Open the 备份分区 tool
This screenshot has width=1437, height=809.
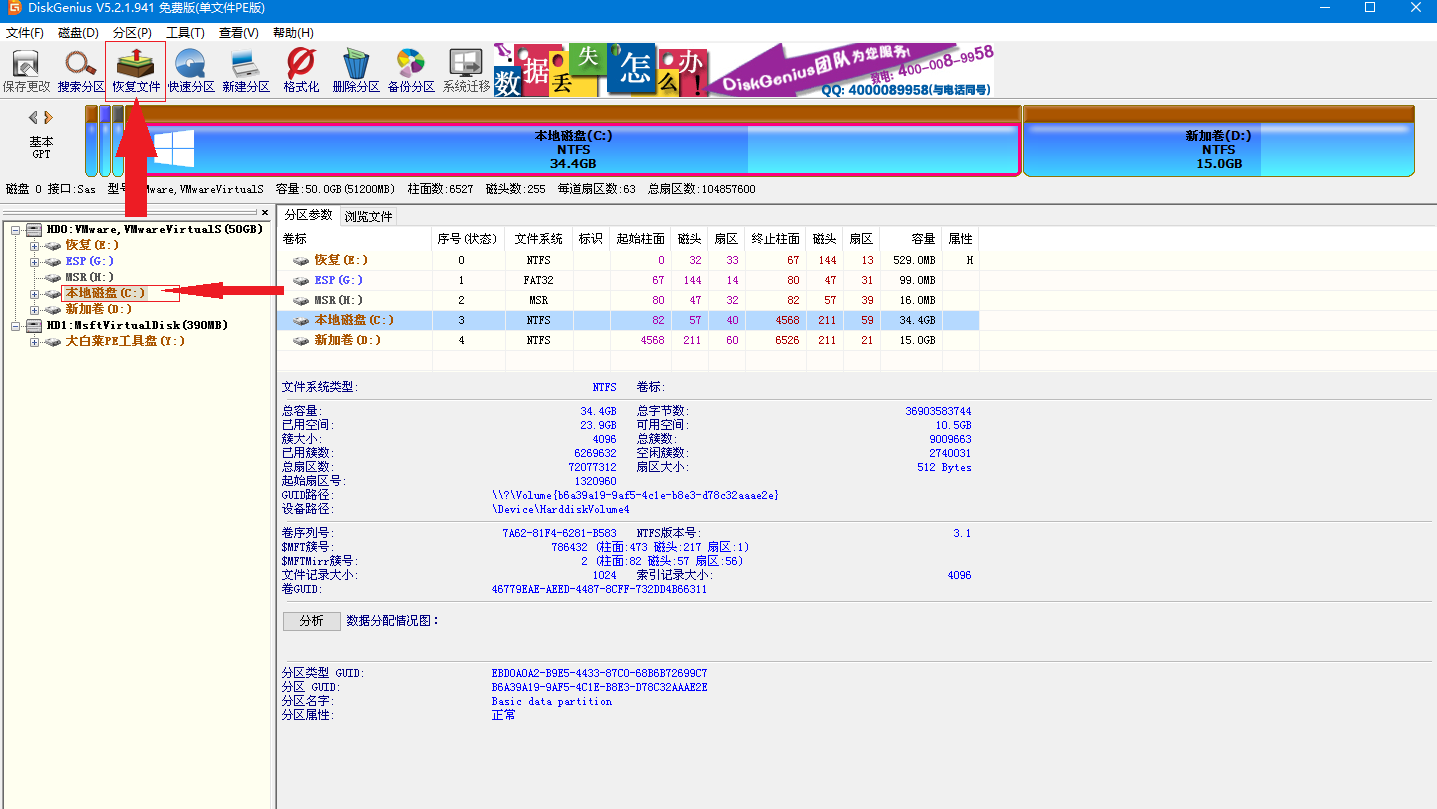pyautogui.click(x=411, y=71)
